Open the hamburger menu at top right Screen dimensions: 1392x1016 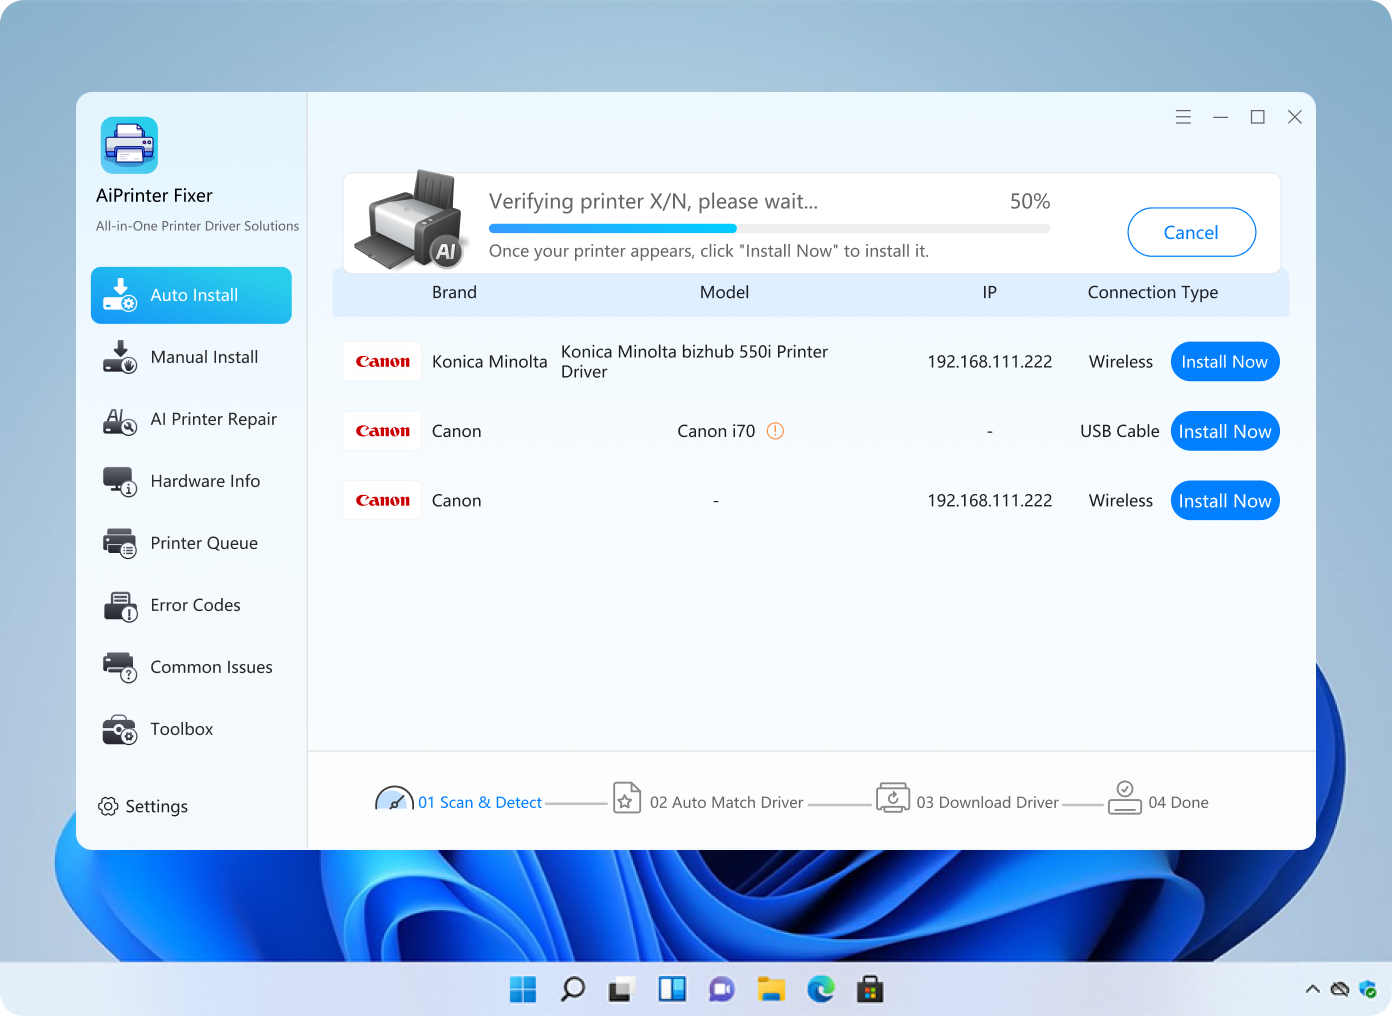(x=1183, y=116)
